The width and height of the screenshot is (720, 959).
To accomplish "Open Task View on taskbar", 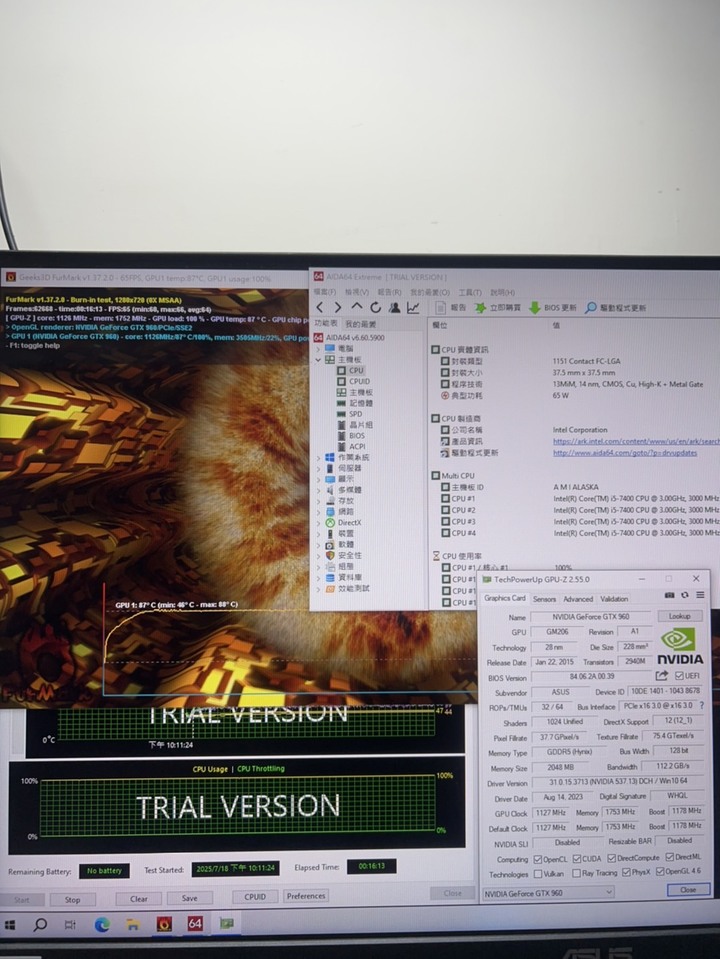I will [70, 924].
